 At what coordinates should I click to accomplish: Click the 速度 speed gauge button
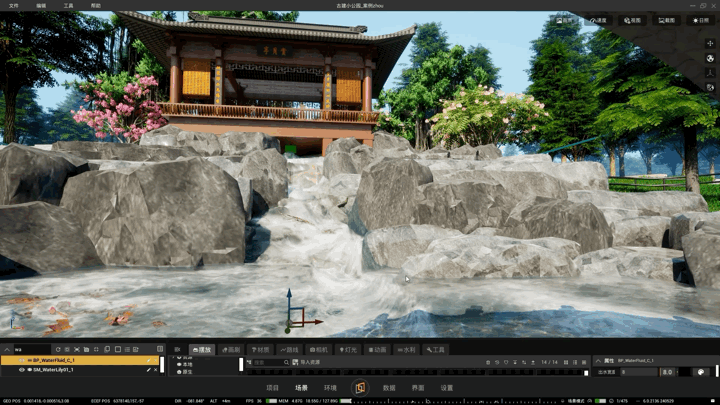[x=598, y=20]
